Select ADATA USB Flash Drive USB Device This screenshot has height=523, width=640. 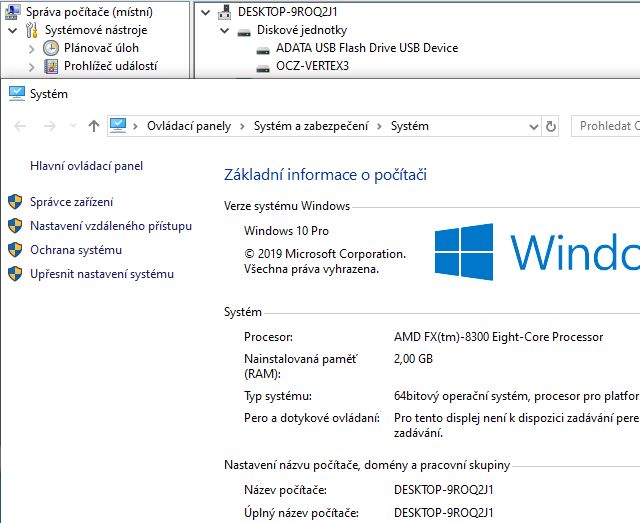367,48
